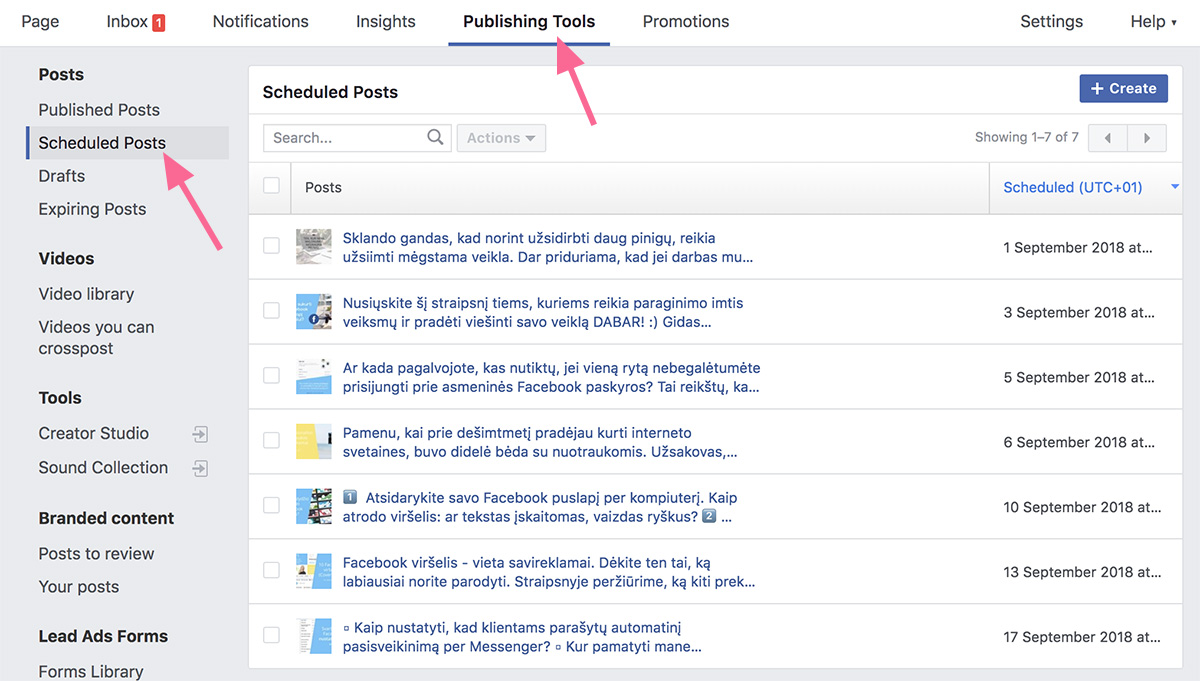Viewport: 1200px width, 681px height.
Task: Click the 'Posts' column header
Action: coord(323,187)
